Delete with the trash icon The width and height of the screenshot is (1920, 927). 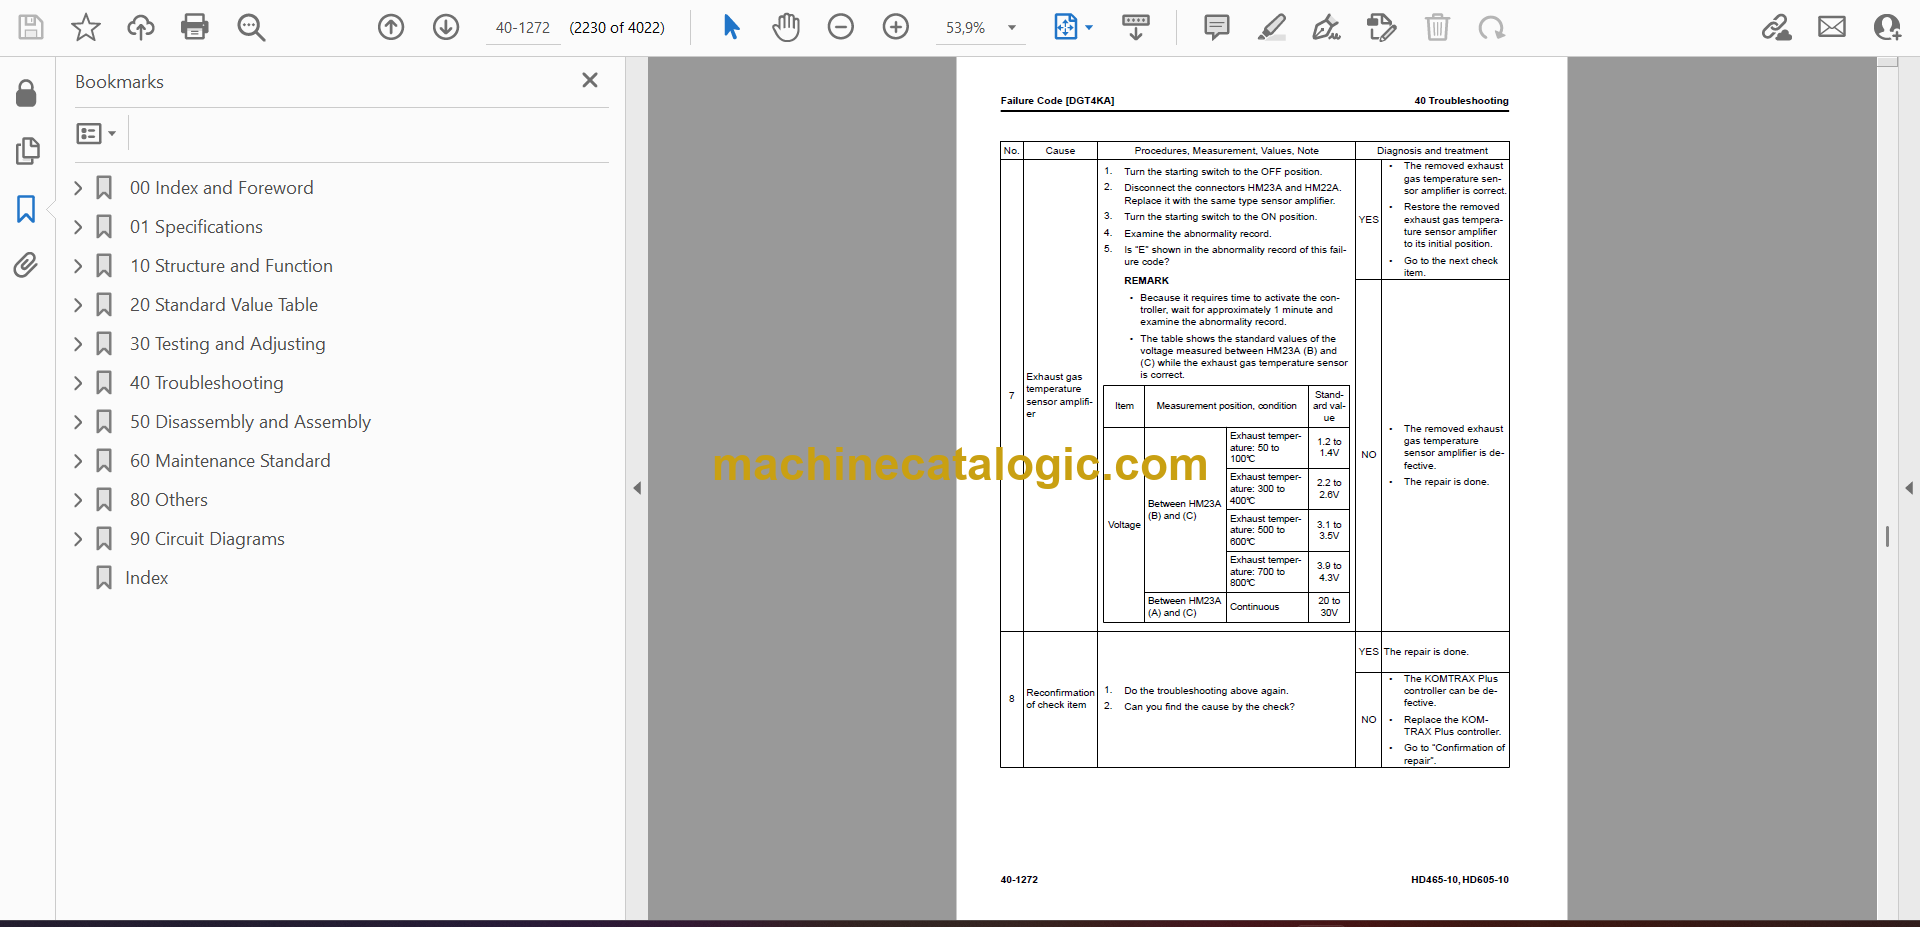tap(1437, 27)
